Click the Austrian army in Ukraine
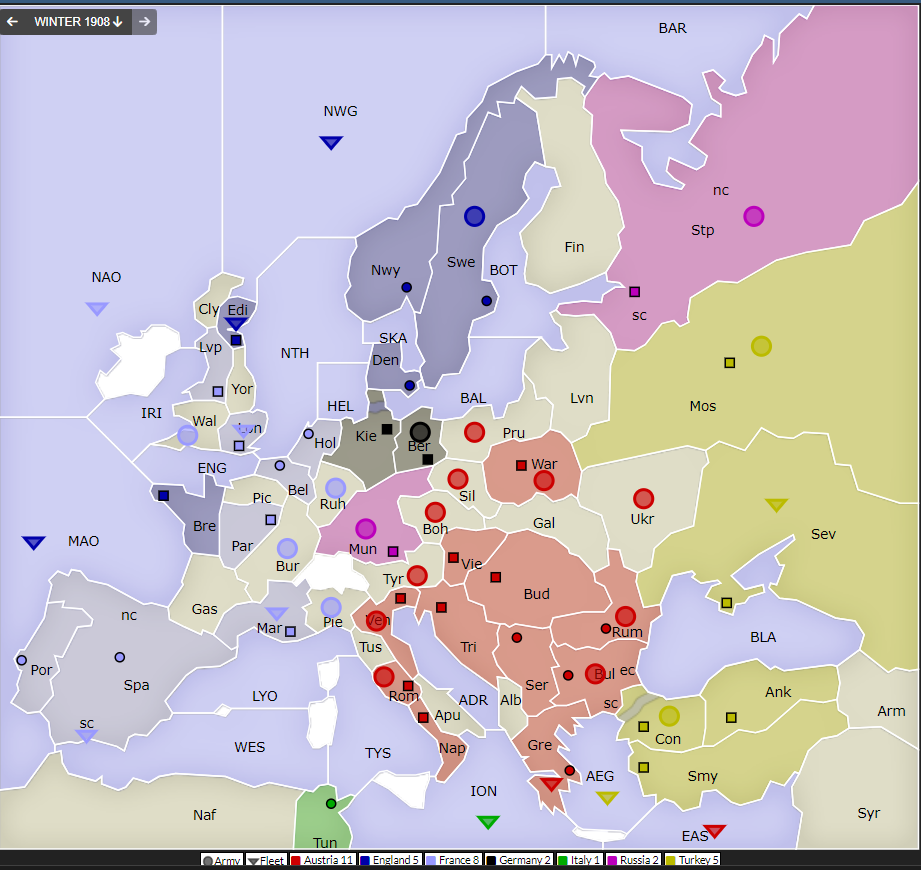This screenshot has height=870, width=921. click(644, 499)
